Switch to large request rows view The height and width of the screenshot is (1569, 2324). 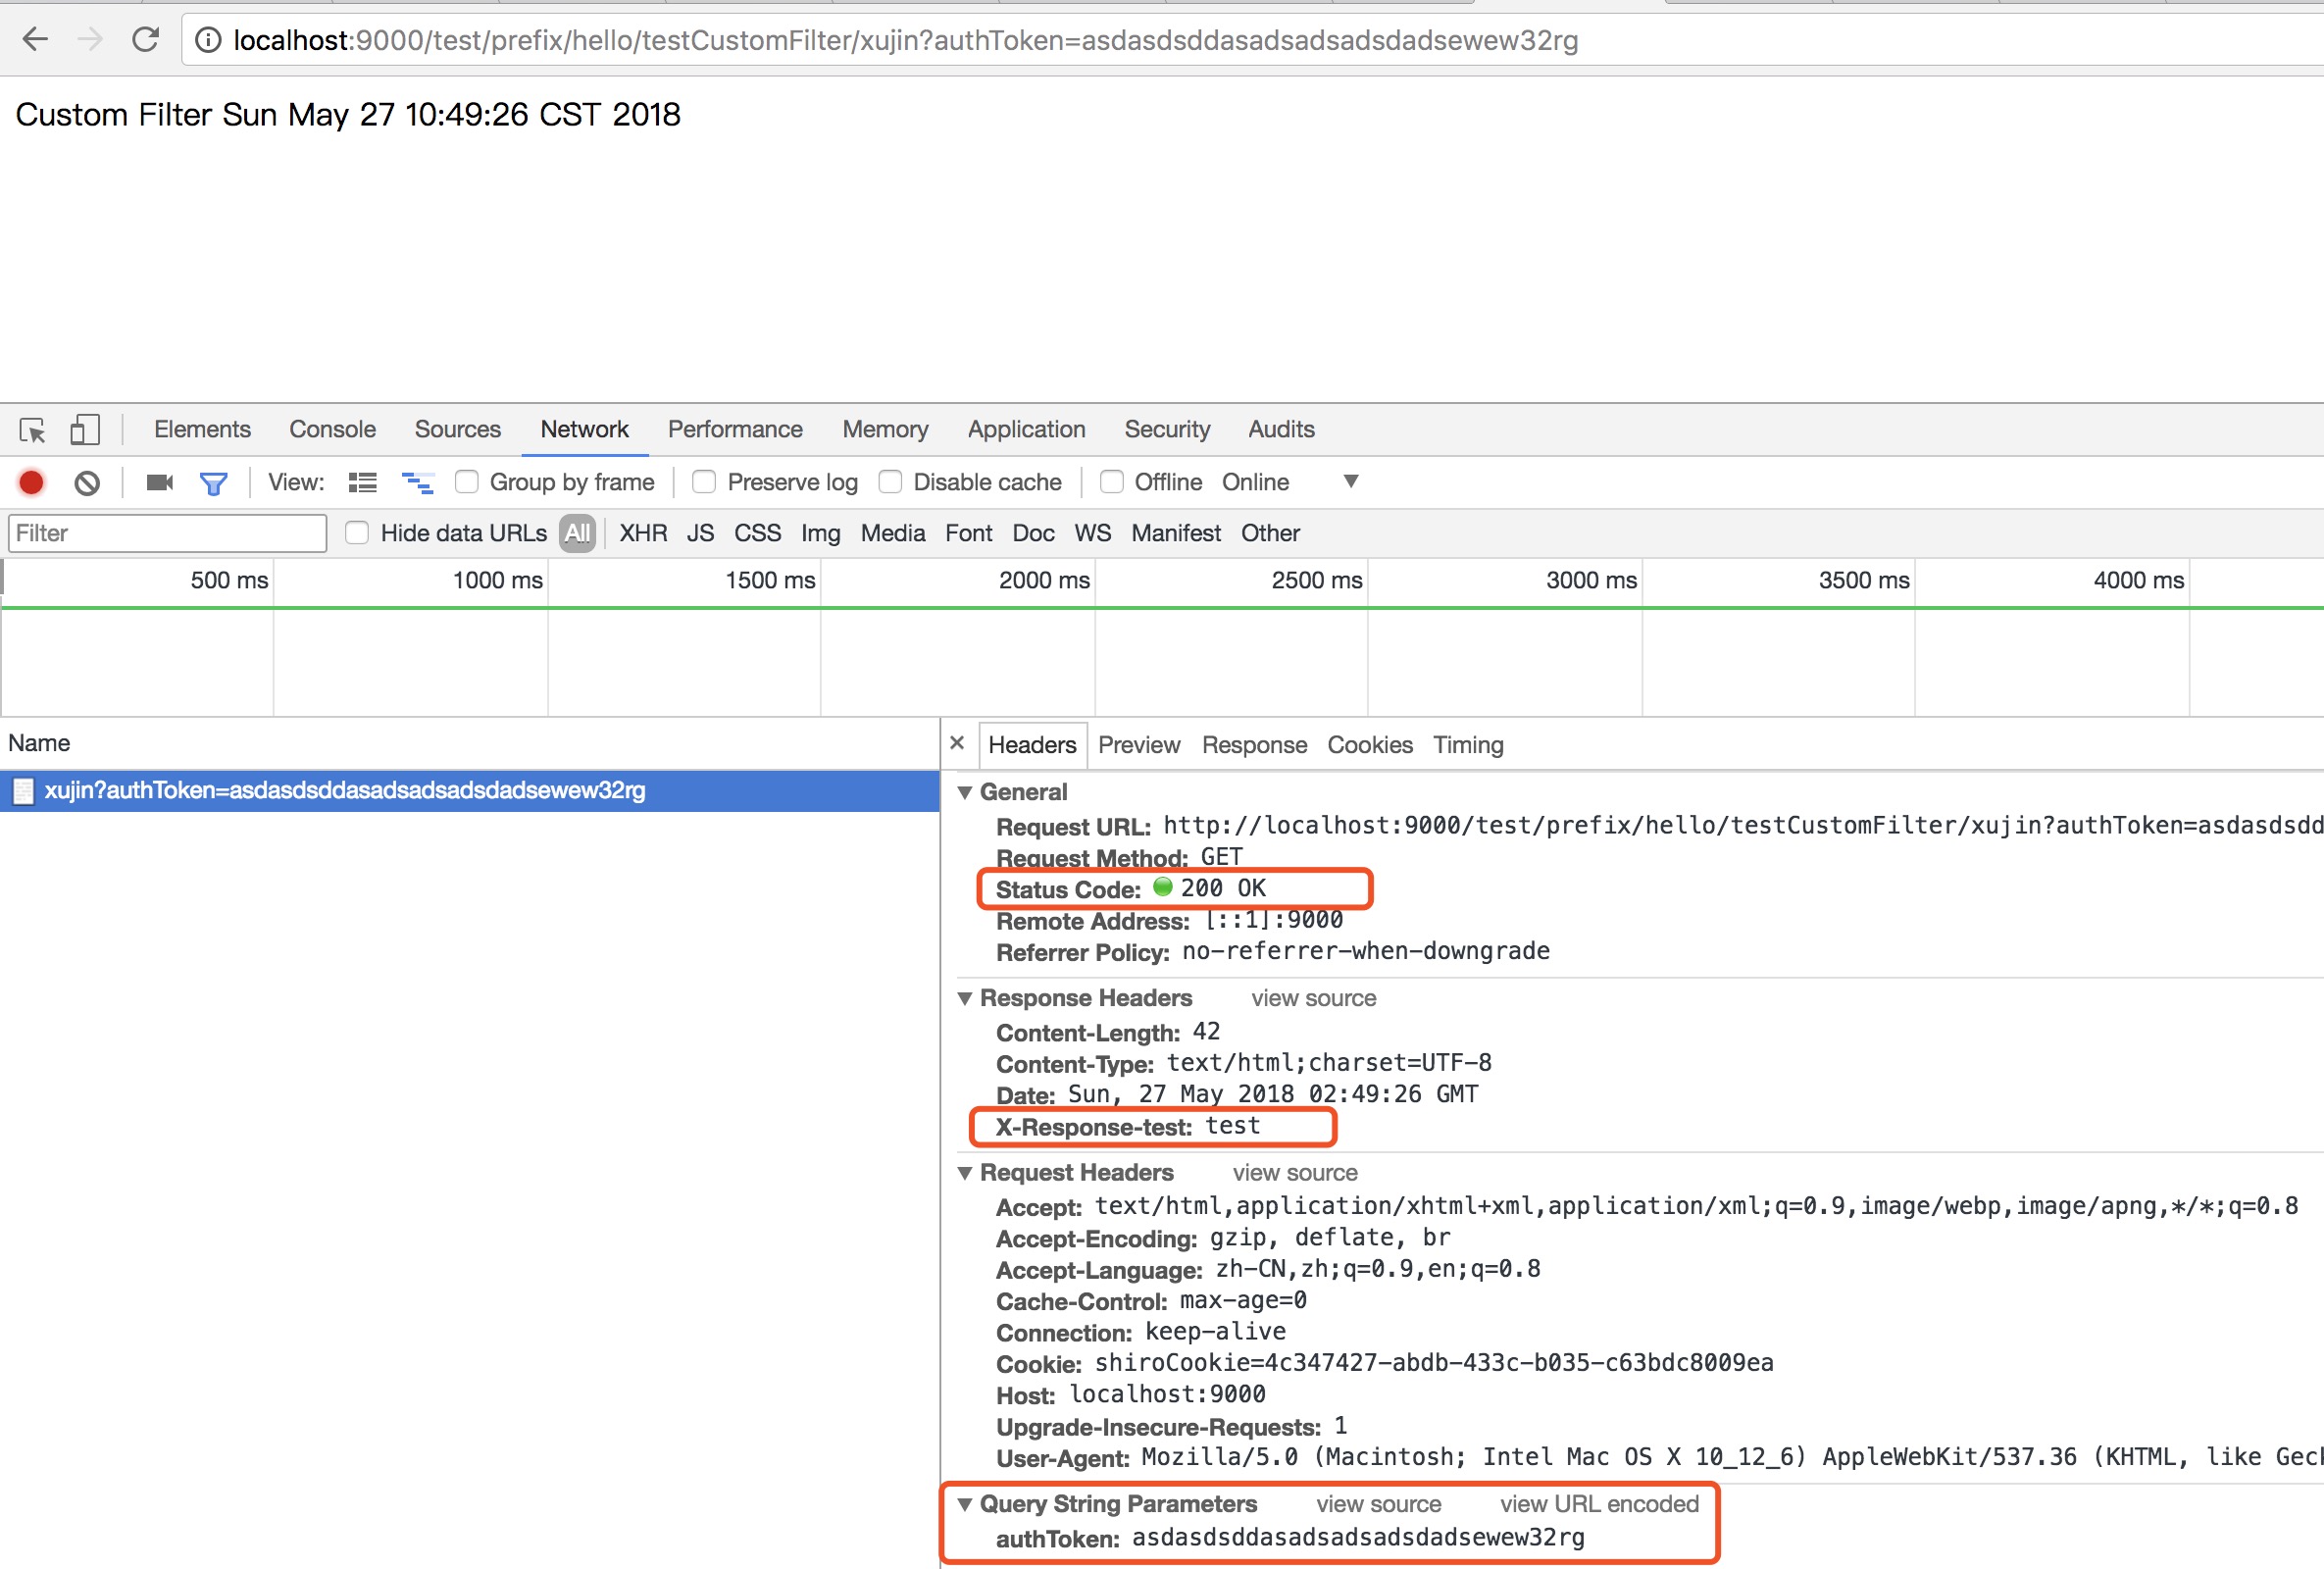click(362, 483)
